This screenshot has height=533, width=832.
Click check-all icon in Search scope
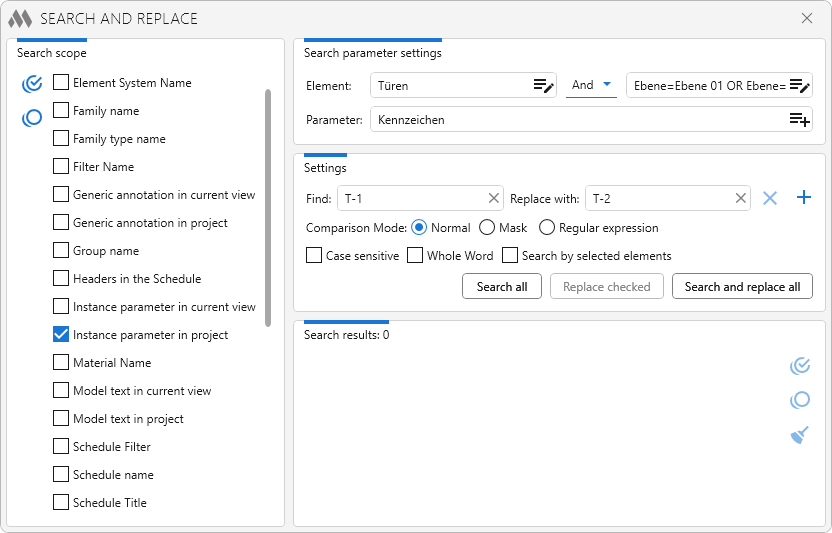click(x=32, y=84)
